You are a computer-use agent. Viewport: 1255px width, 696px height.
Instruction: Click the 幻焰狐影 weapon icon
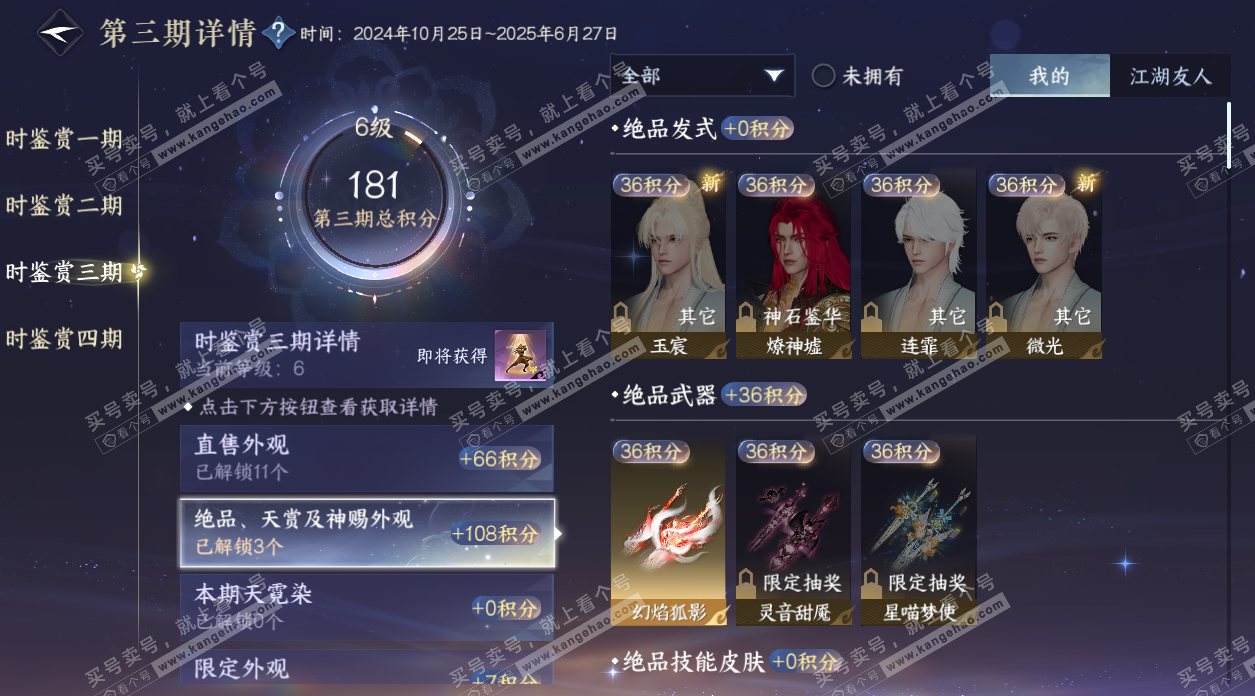click(x=668, y=532)
